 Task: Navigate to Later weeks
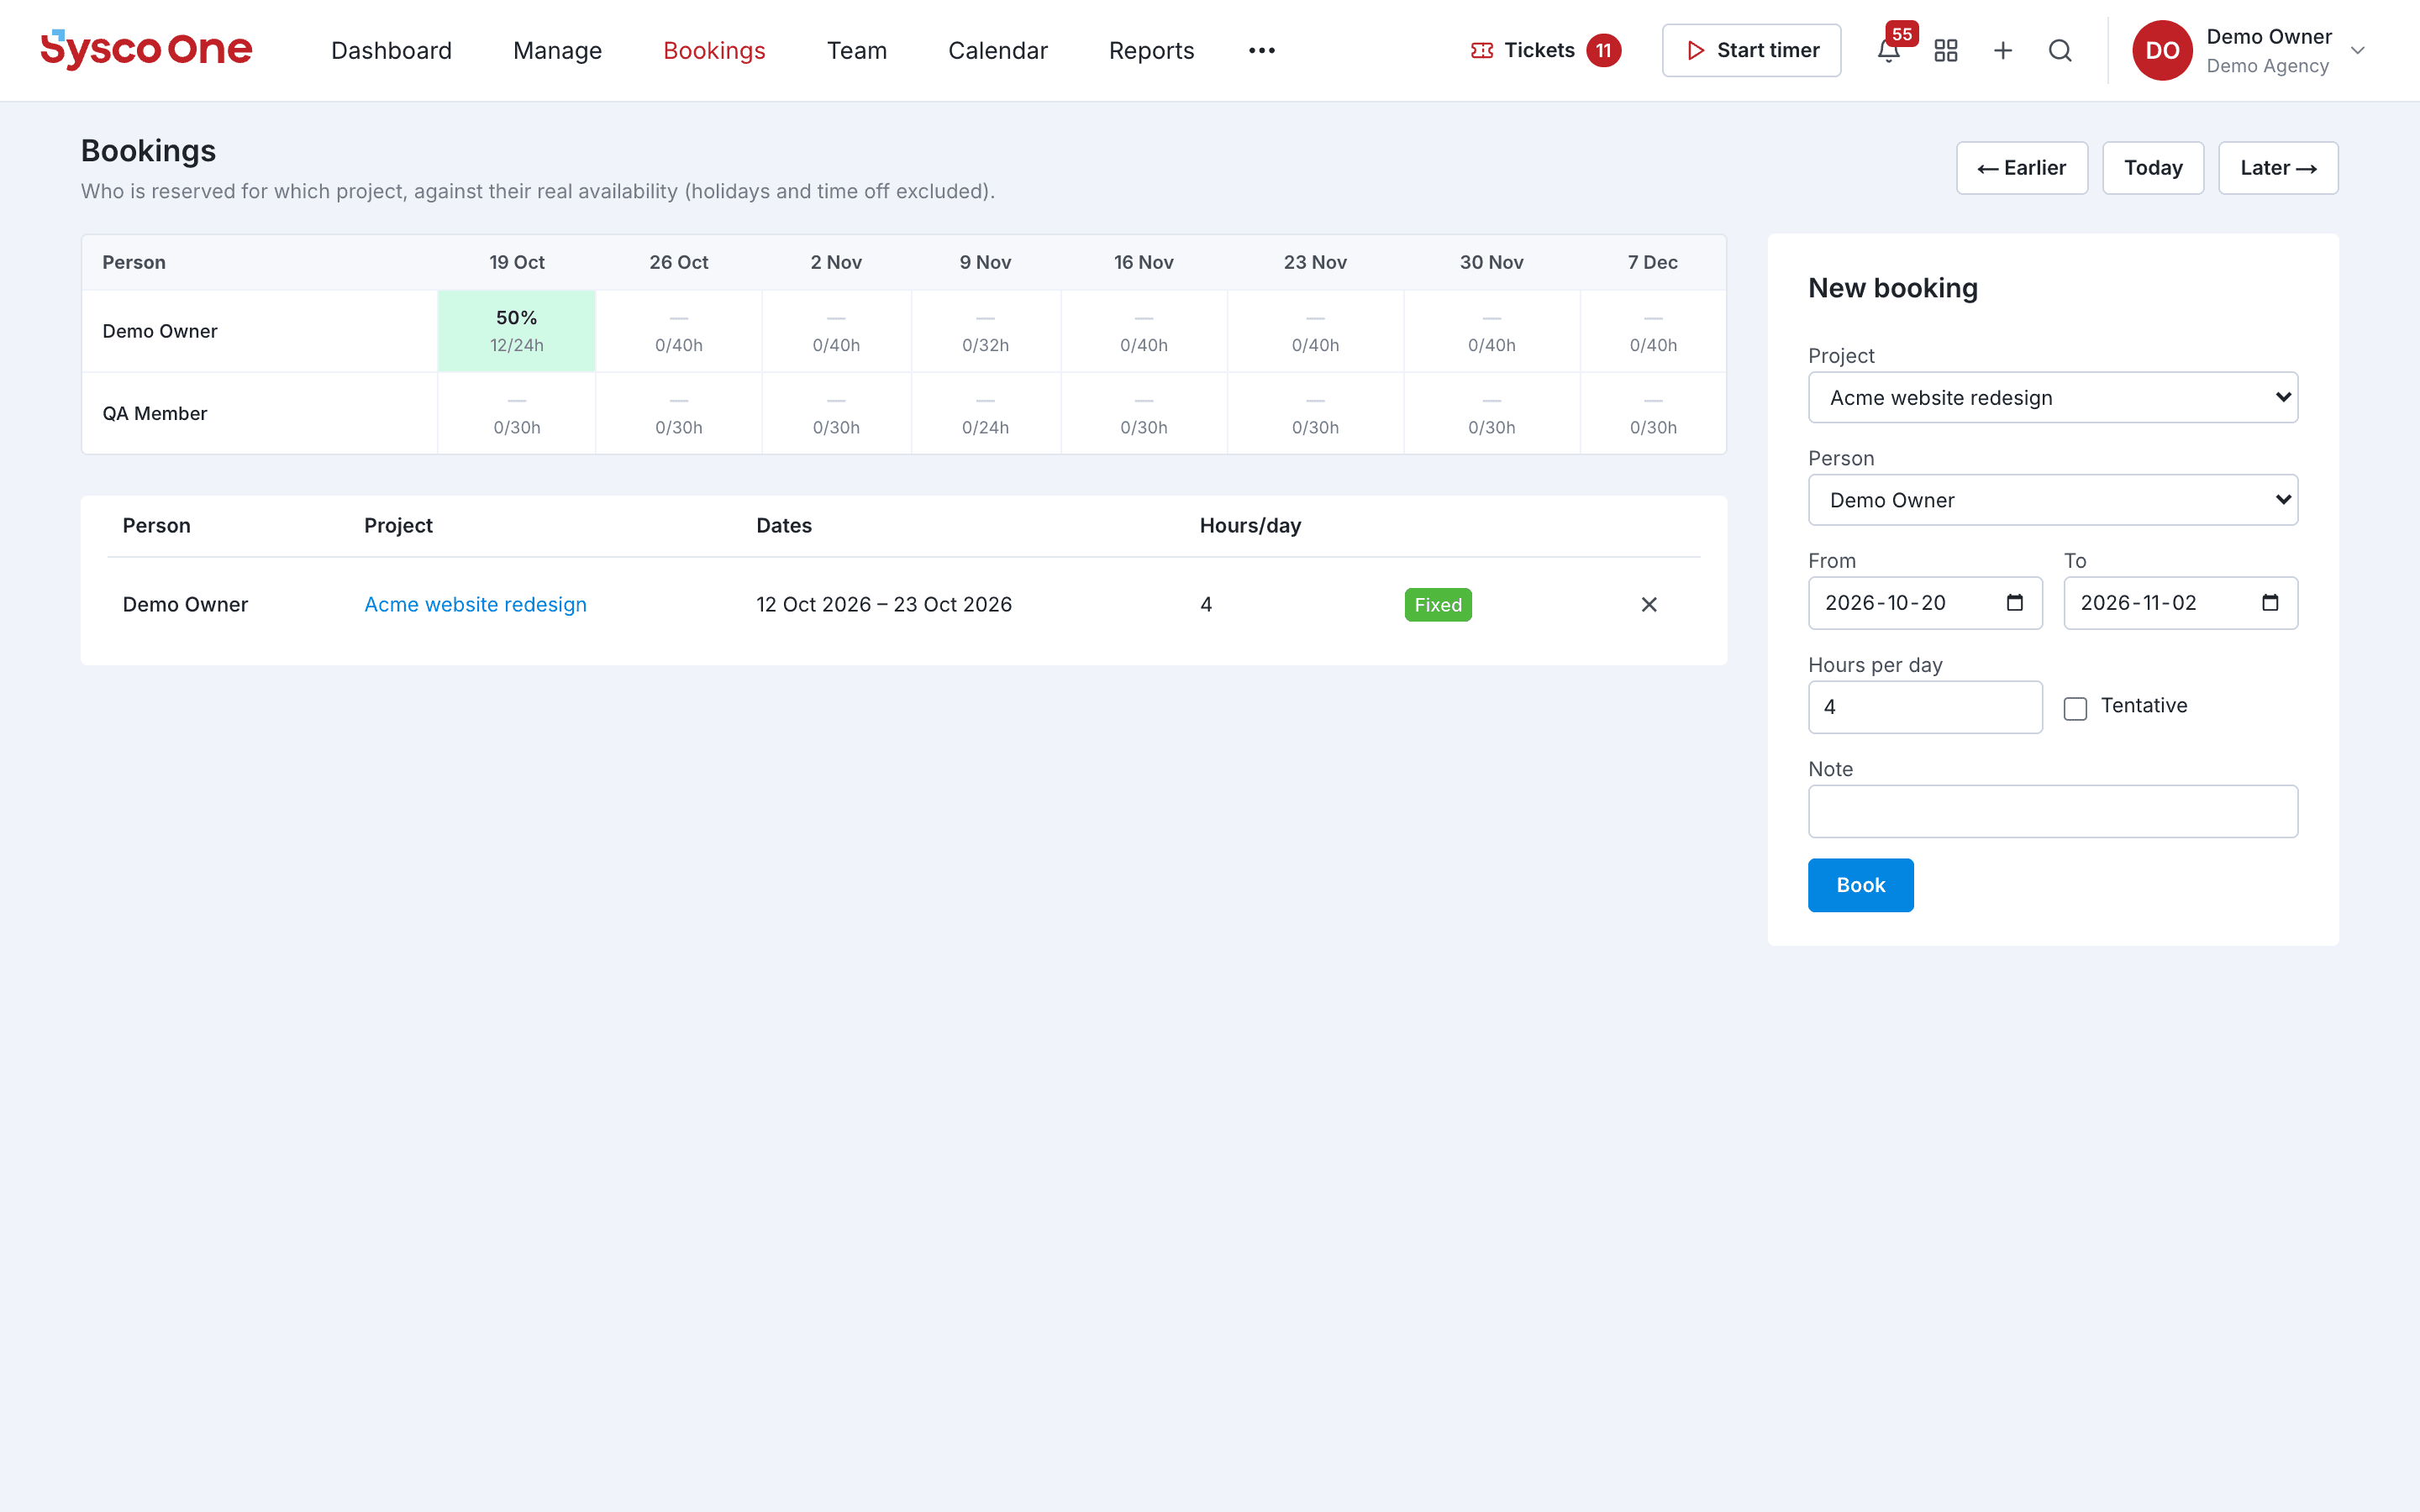tap(2278, 168)
